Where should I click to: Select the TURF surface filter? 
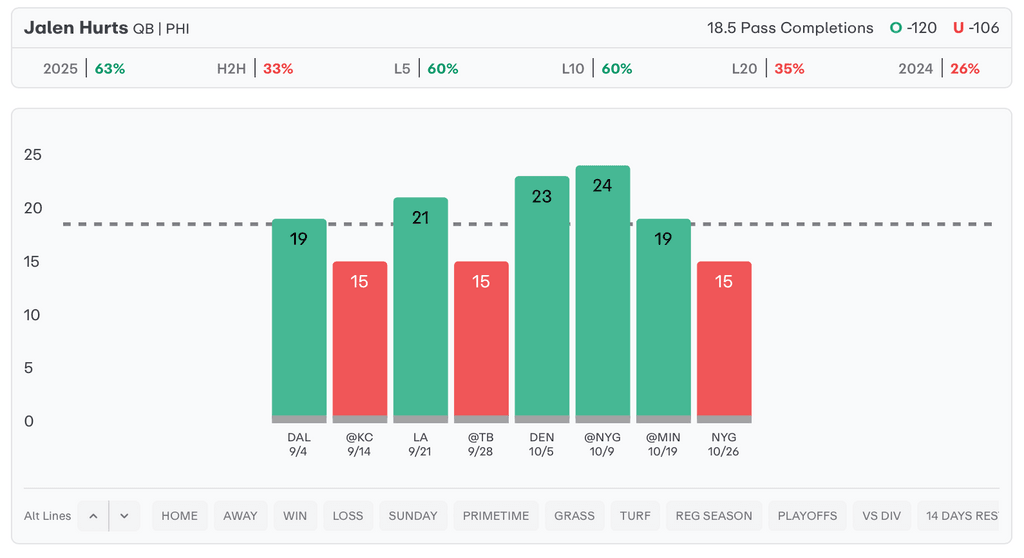click(x=635, y=516)
